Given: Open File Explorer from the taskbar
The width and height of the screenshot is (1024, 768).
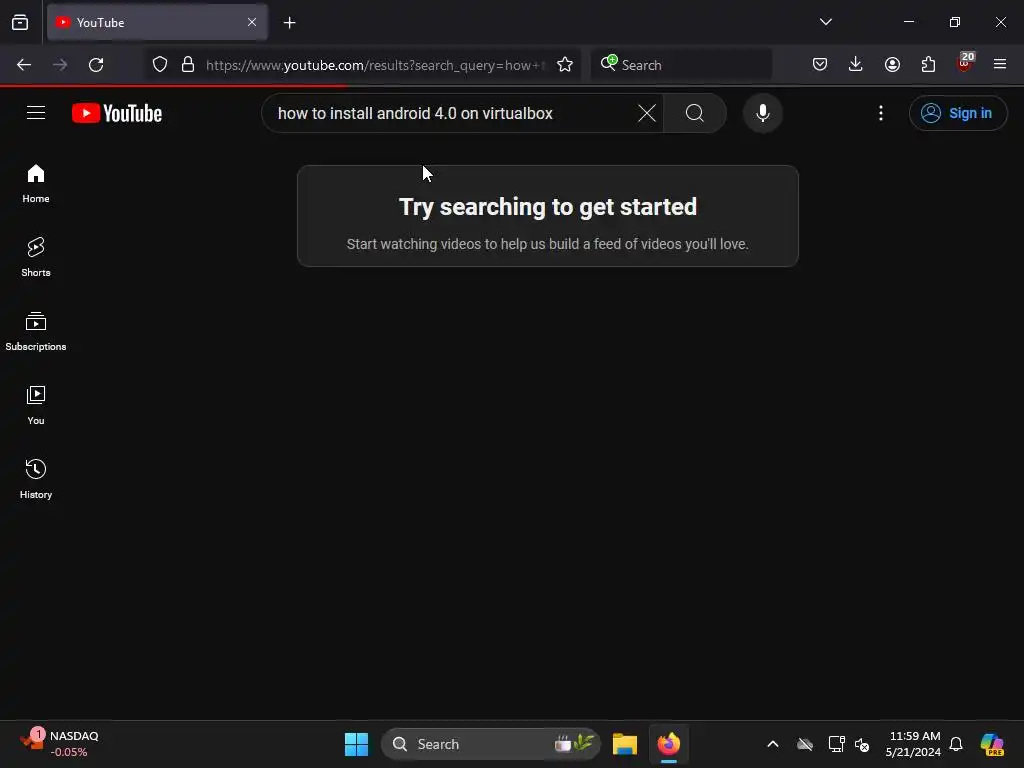Looking at the screenshot, I should [x=624, y=744].
